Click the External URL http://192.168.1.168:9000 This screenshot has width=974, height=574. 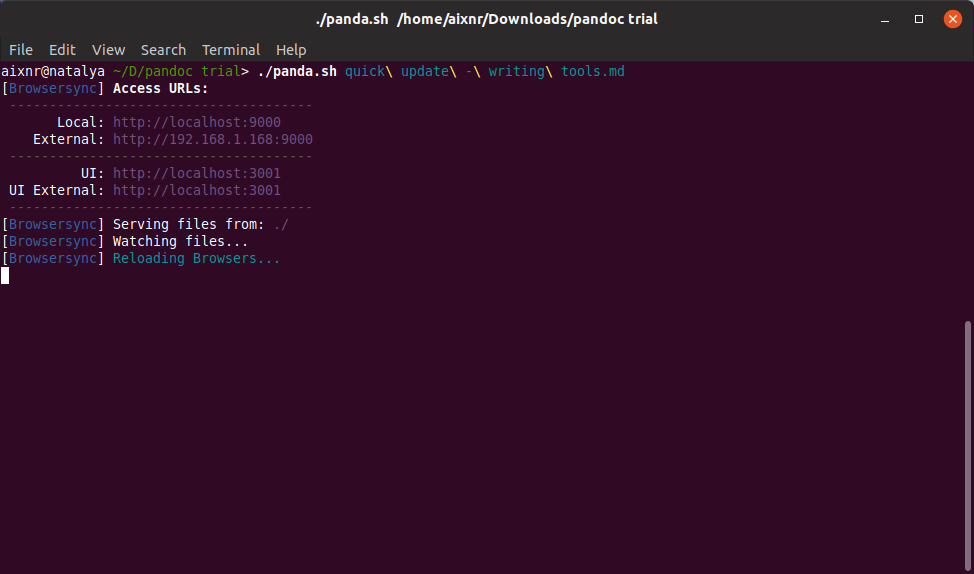click(213, 139)
